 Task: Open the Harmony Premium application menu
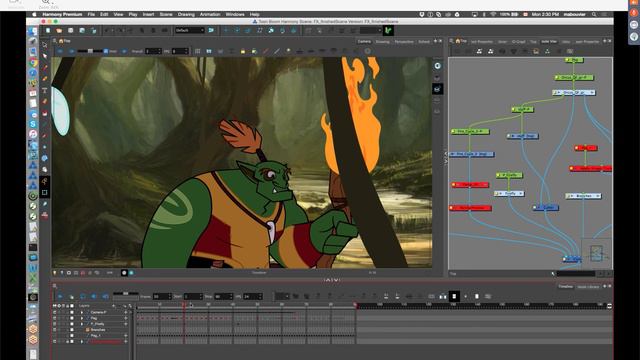point(62,14)
